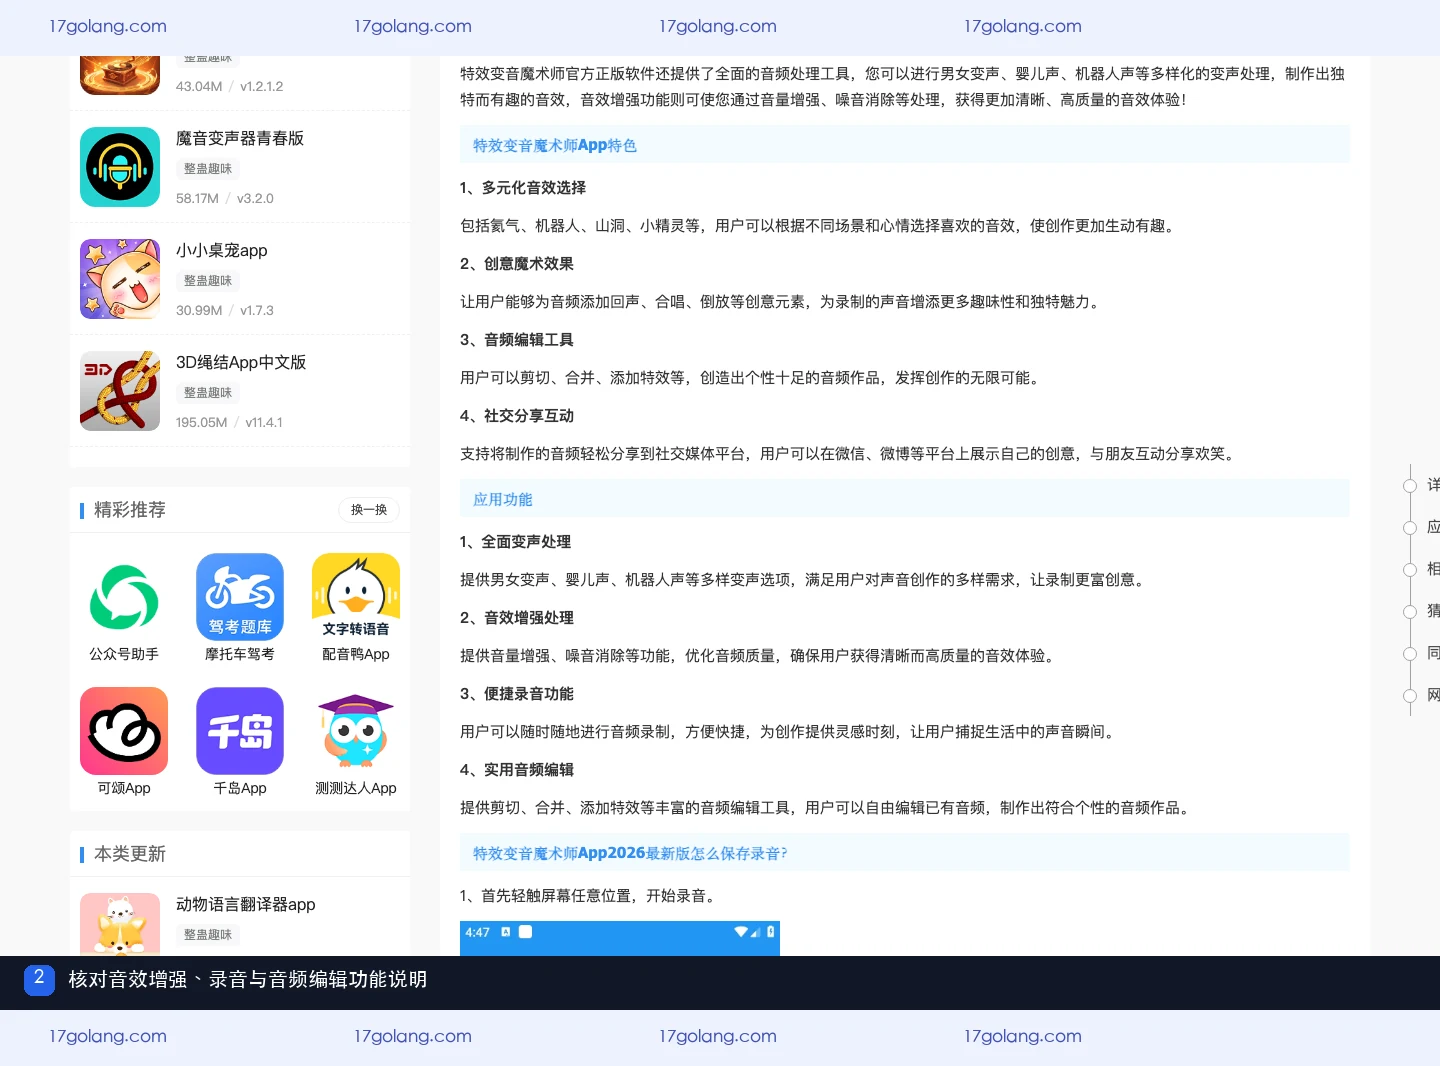
Task: Click the 多元化音效选择 subheading
Action: (x=523, y=187)
